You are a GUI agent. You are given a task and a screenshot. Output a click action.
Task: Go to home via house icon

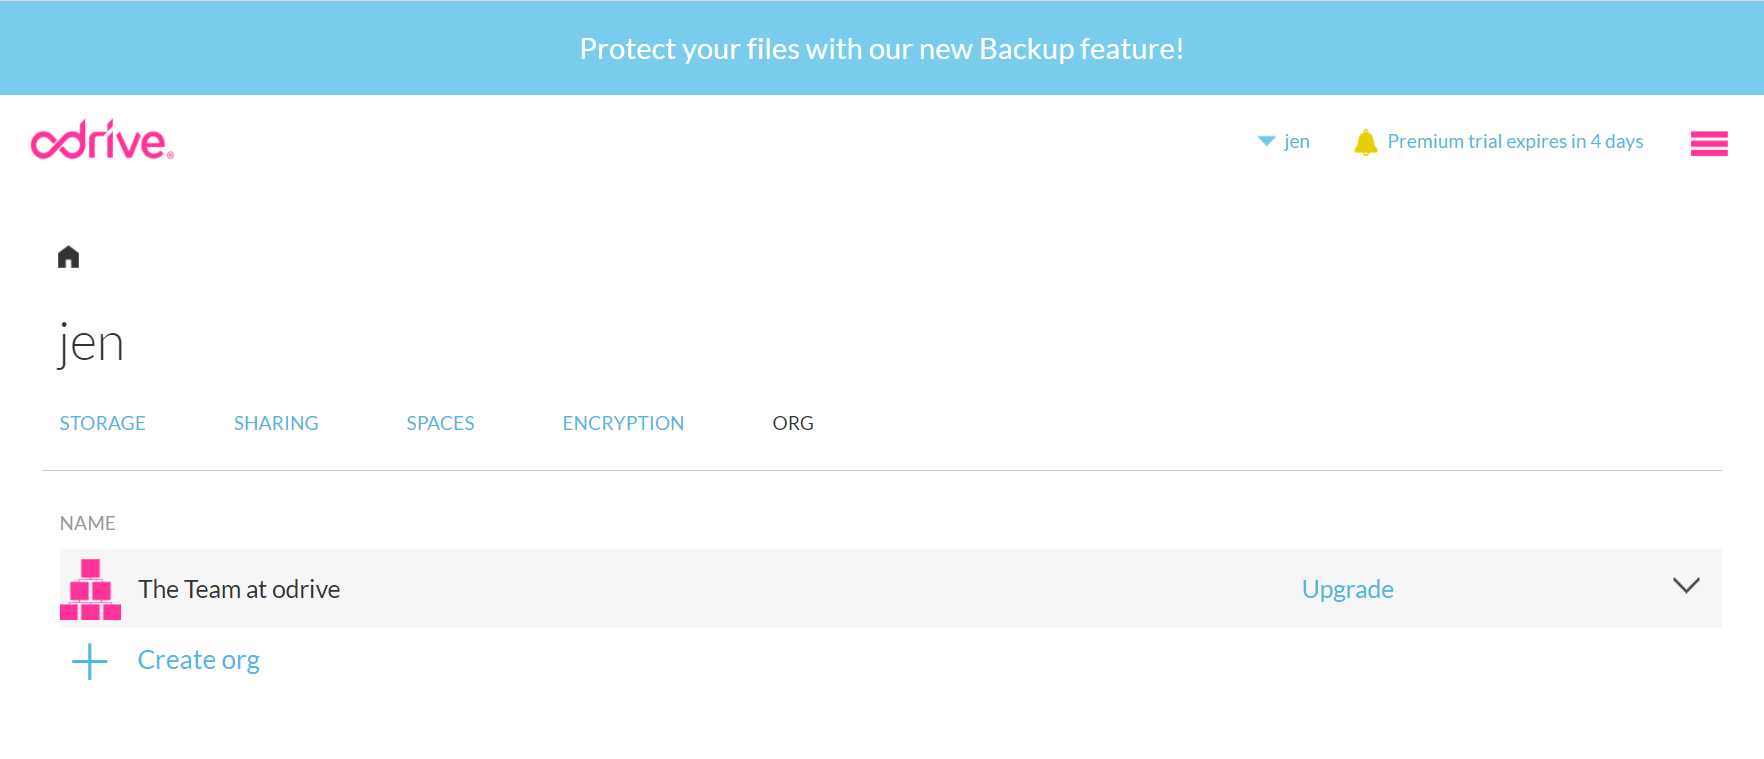point(68,257)
